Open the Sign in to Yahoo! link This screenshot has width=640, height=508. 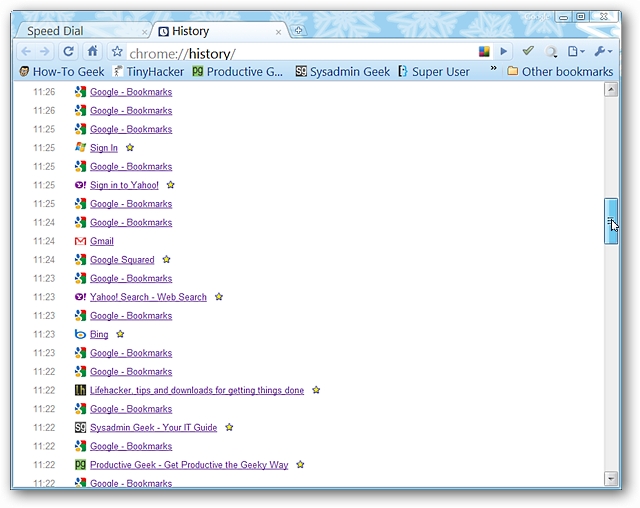coord(124,185)
